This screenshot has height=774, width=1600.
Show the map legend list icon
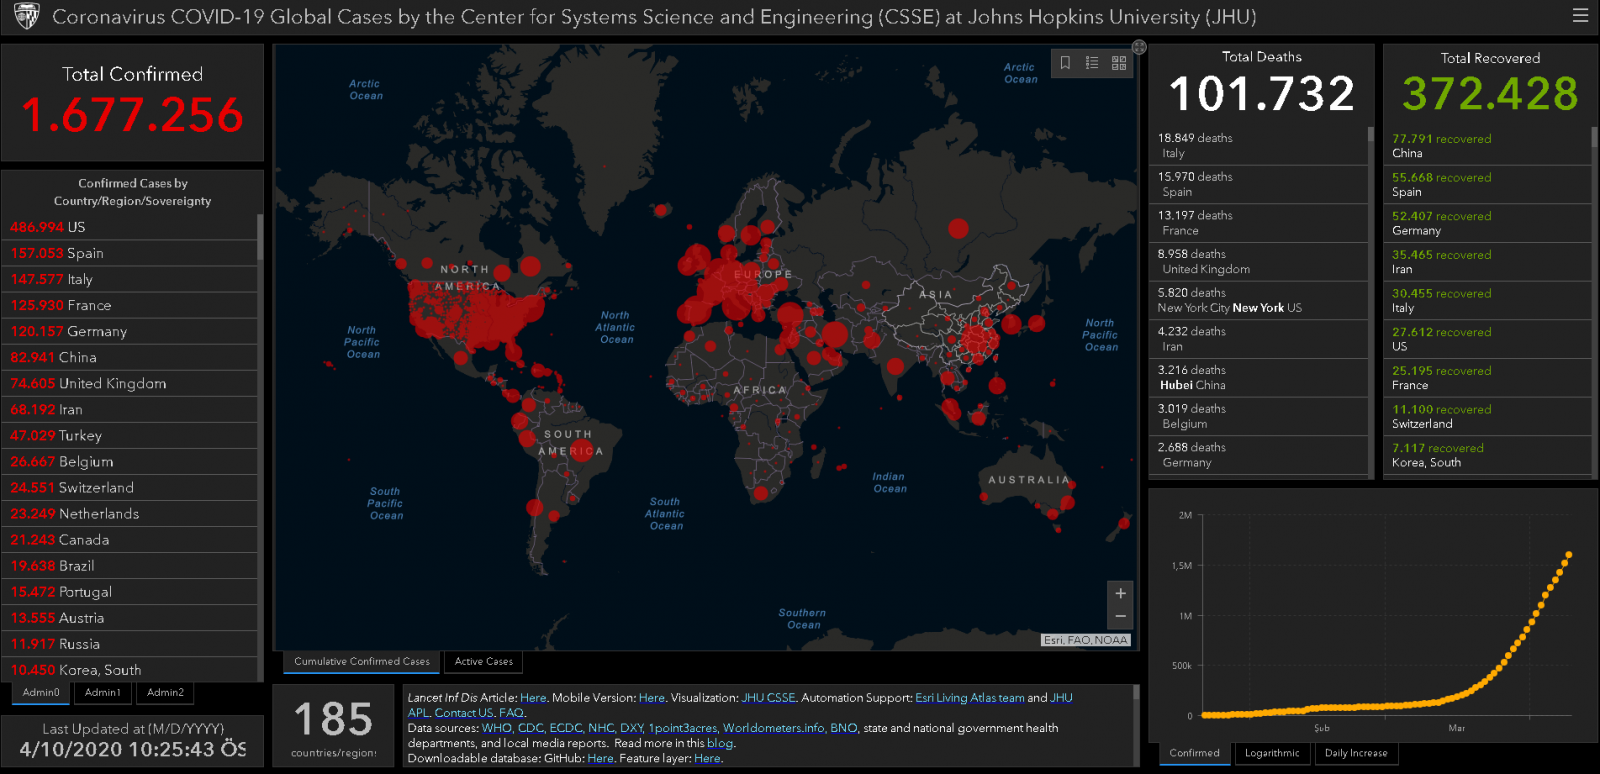[1092, 63]
